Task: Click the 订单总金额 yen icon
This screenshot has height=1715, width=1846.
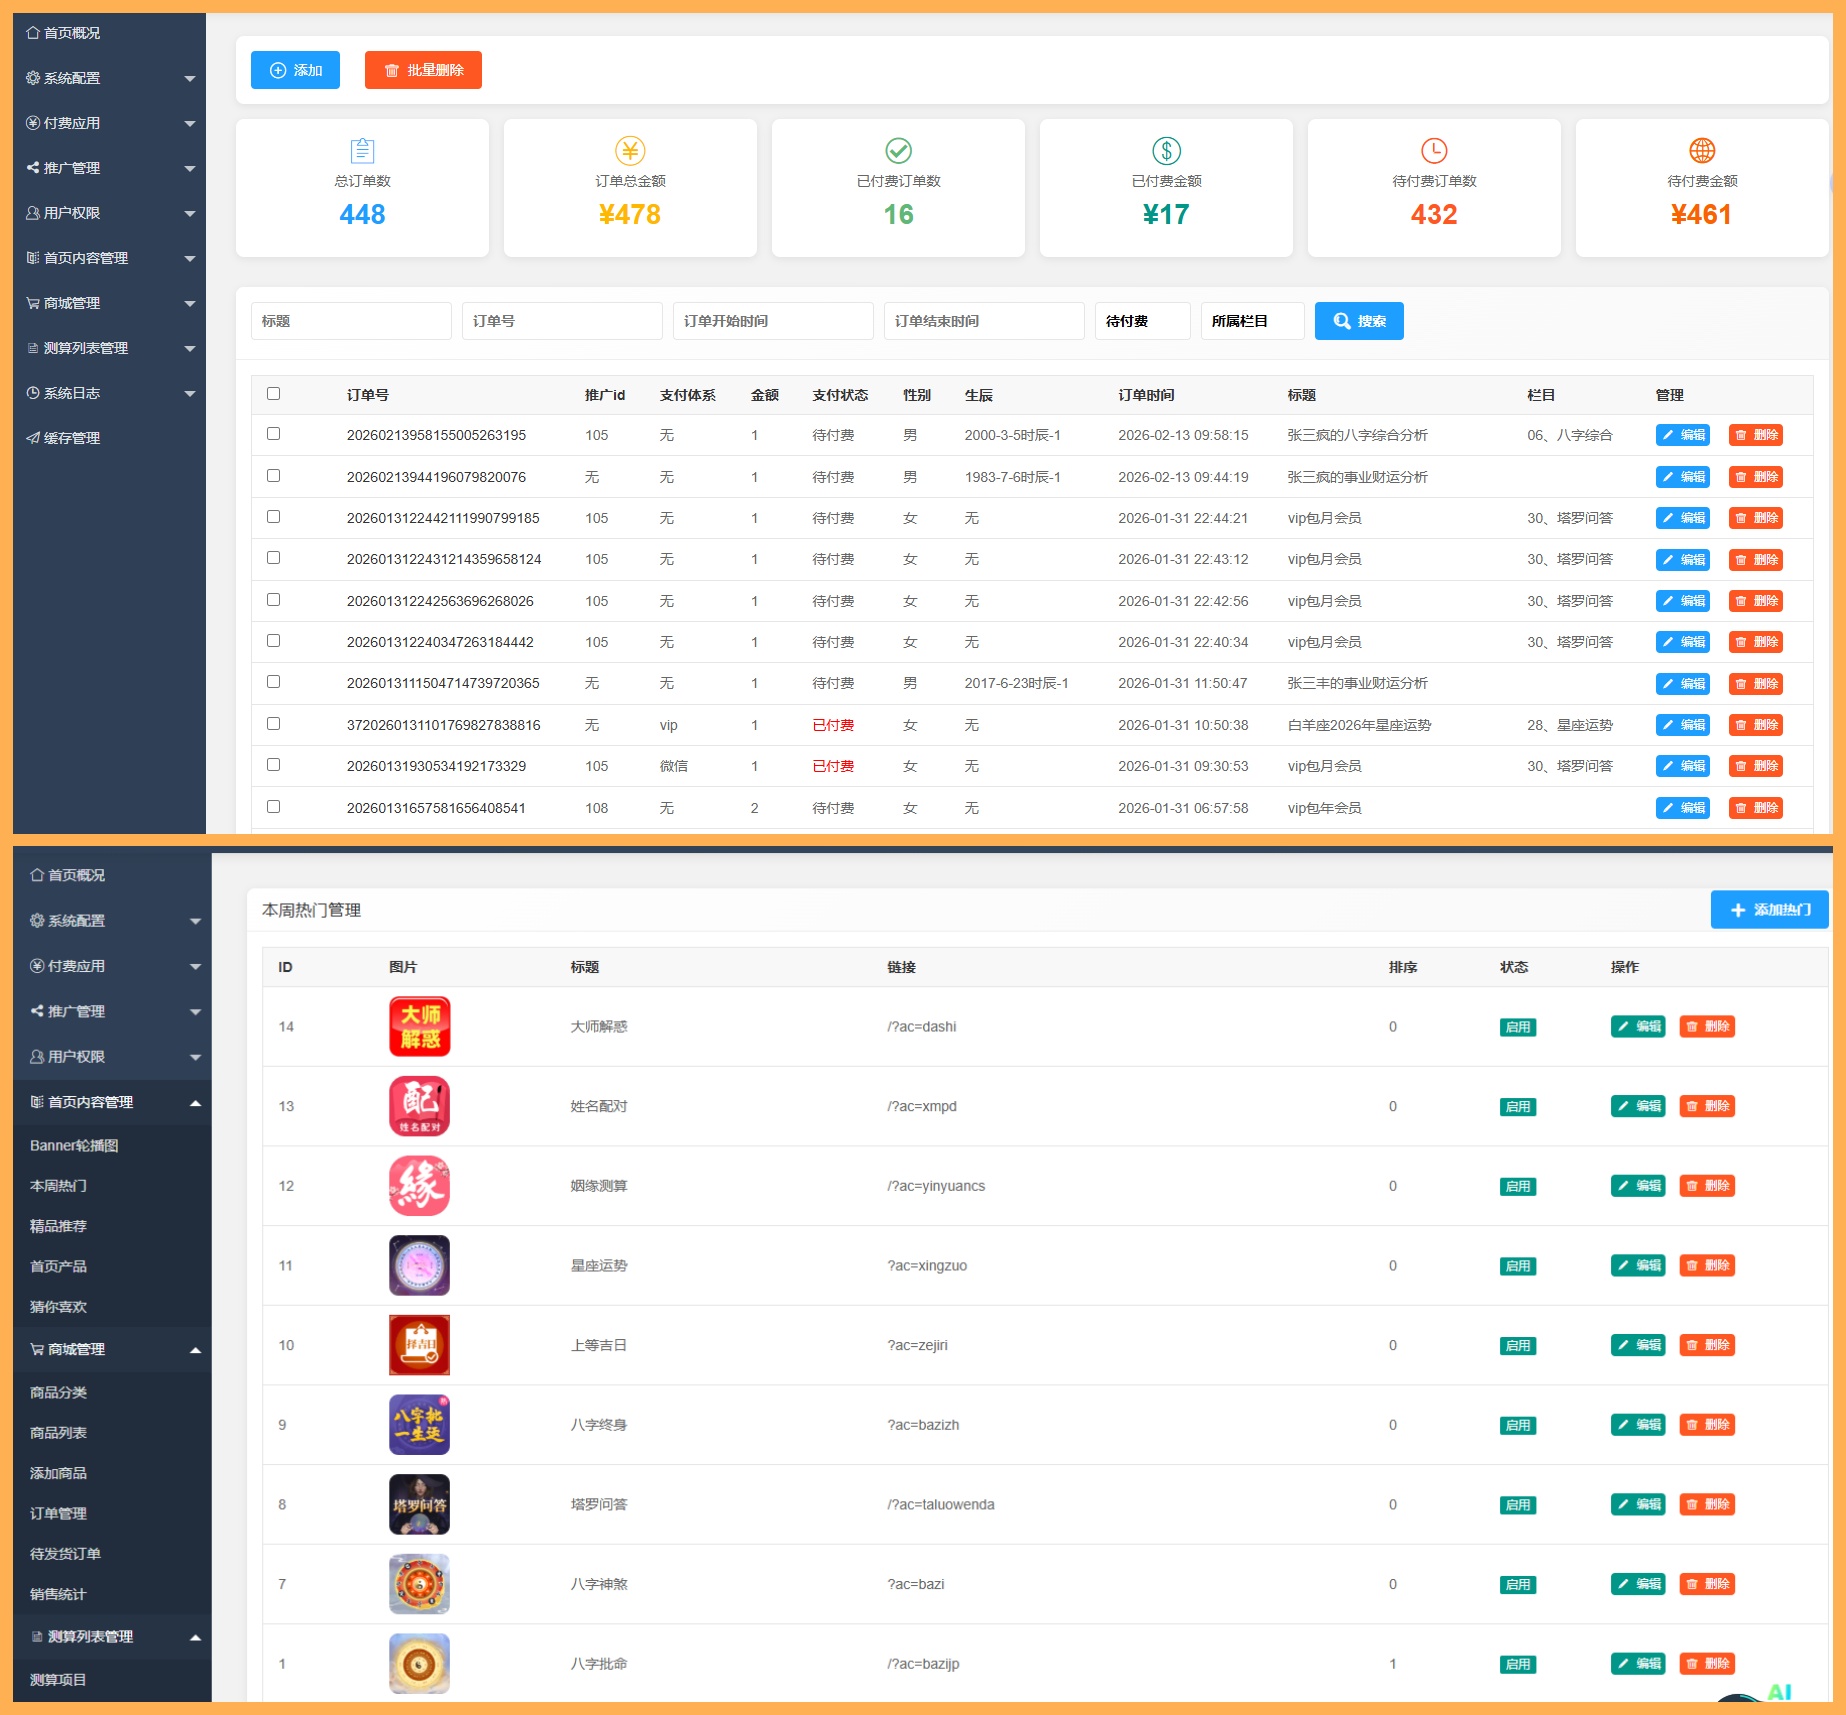Action: [630, 151]
